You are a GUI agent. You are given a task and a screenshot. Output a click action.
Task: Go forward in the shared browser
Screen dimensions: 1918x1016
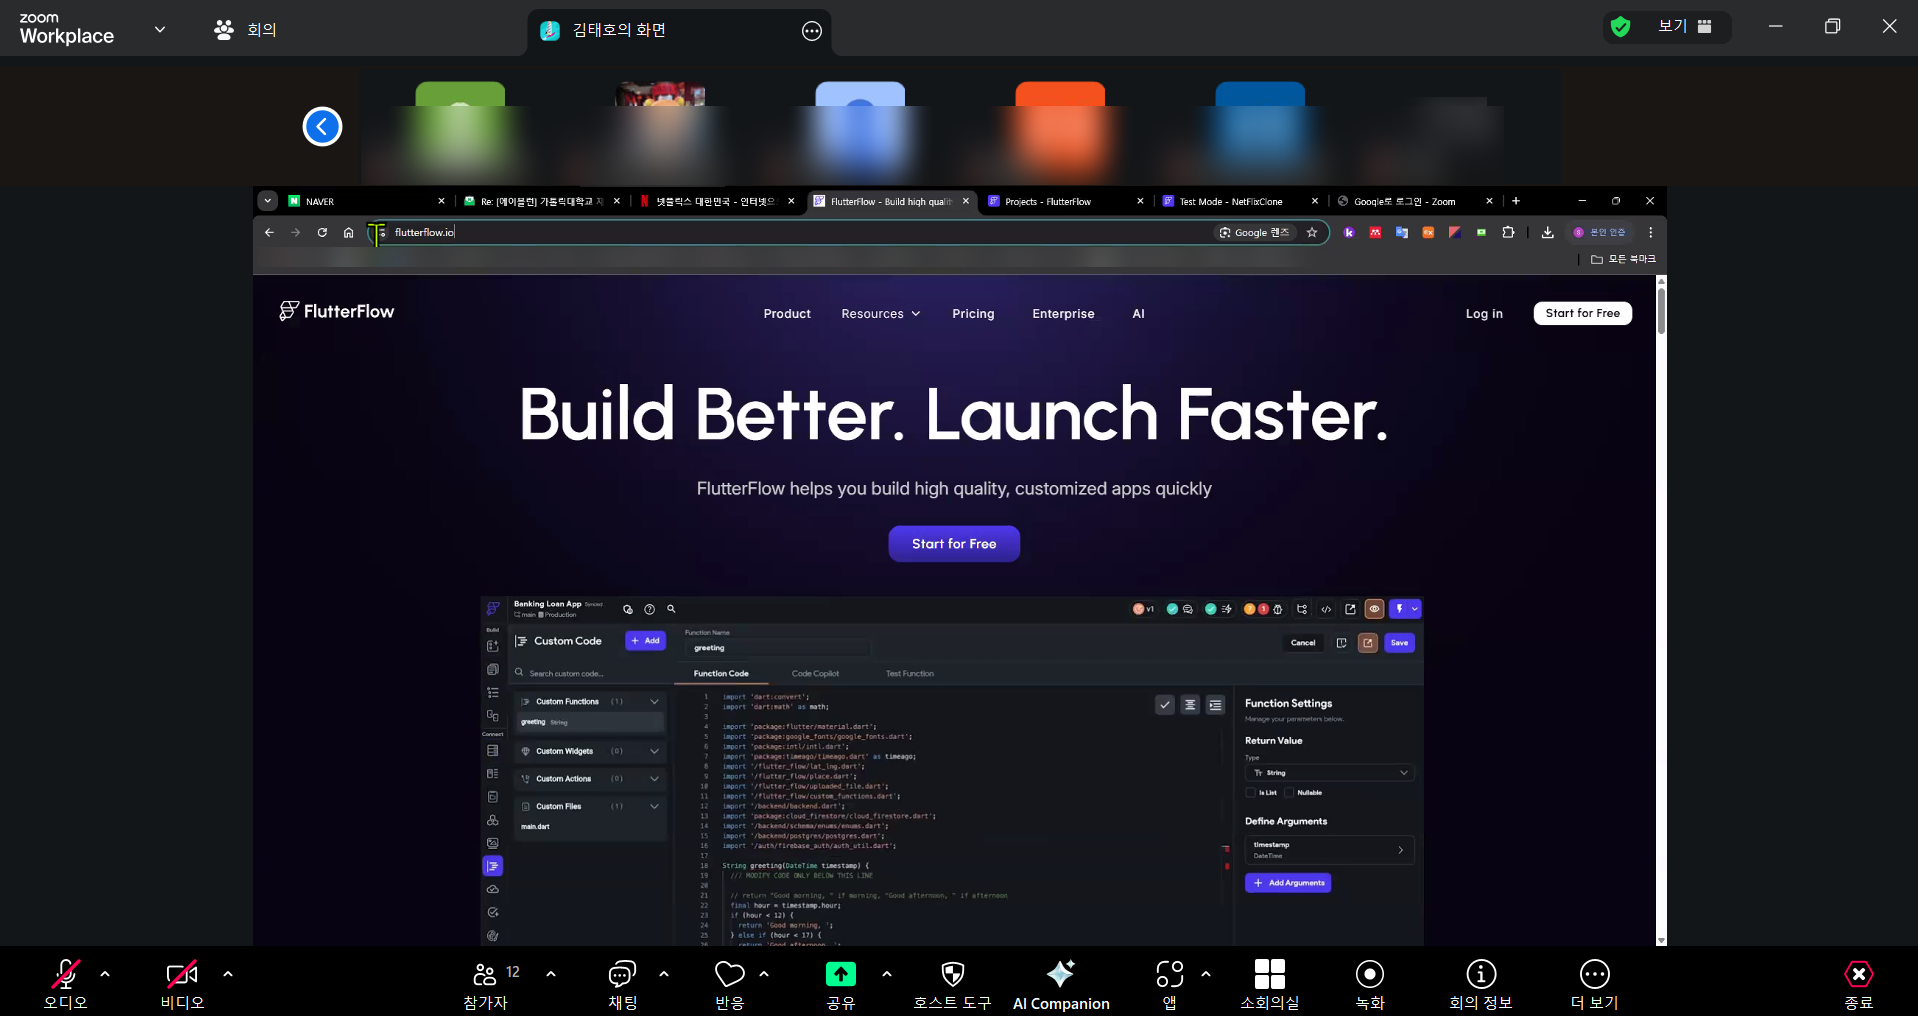295,232
